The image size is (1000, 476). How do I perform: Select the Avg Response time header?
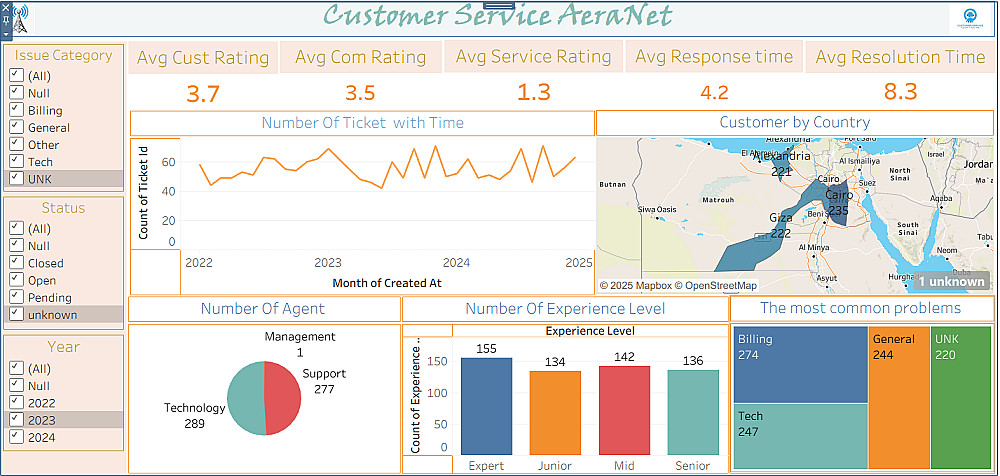pos(714,57)
